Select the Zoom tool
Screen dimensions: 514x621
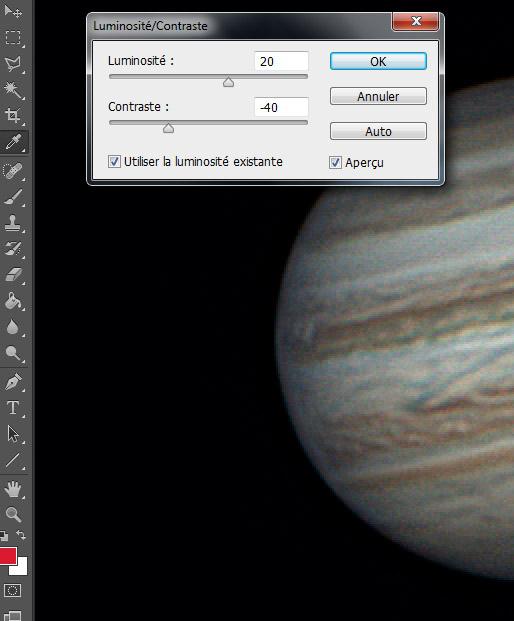pos(13,514)
